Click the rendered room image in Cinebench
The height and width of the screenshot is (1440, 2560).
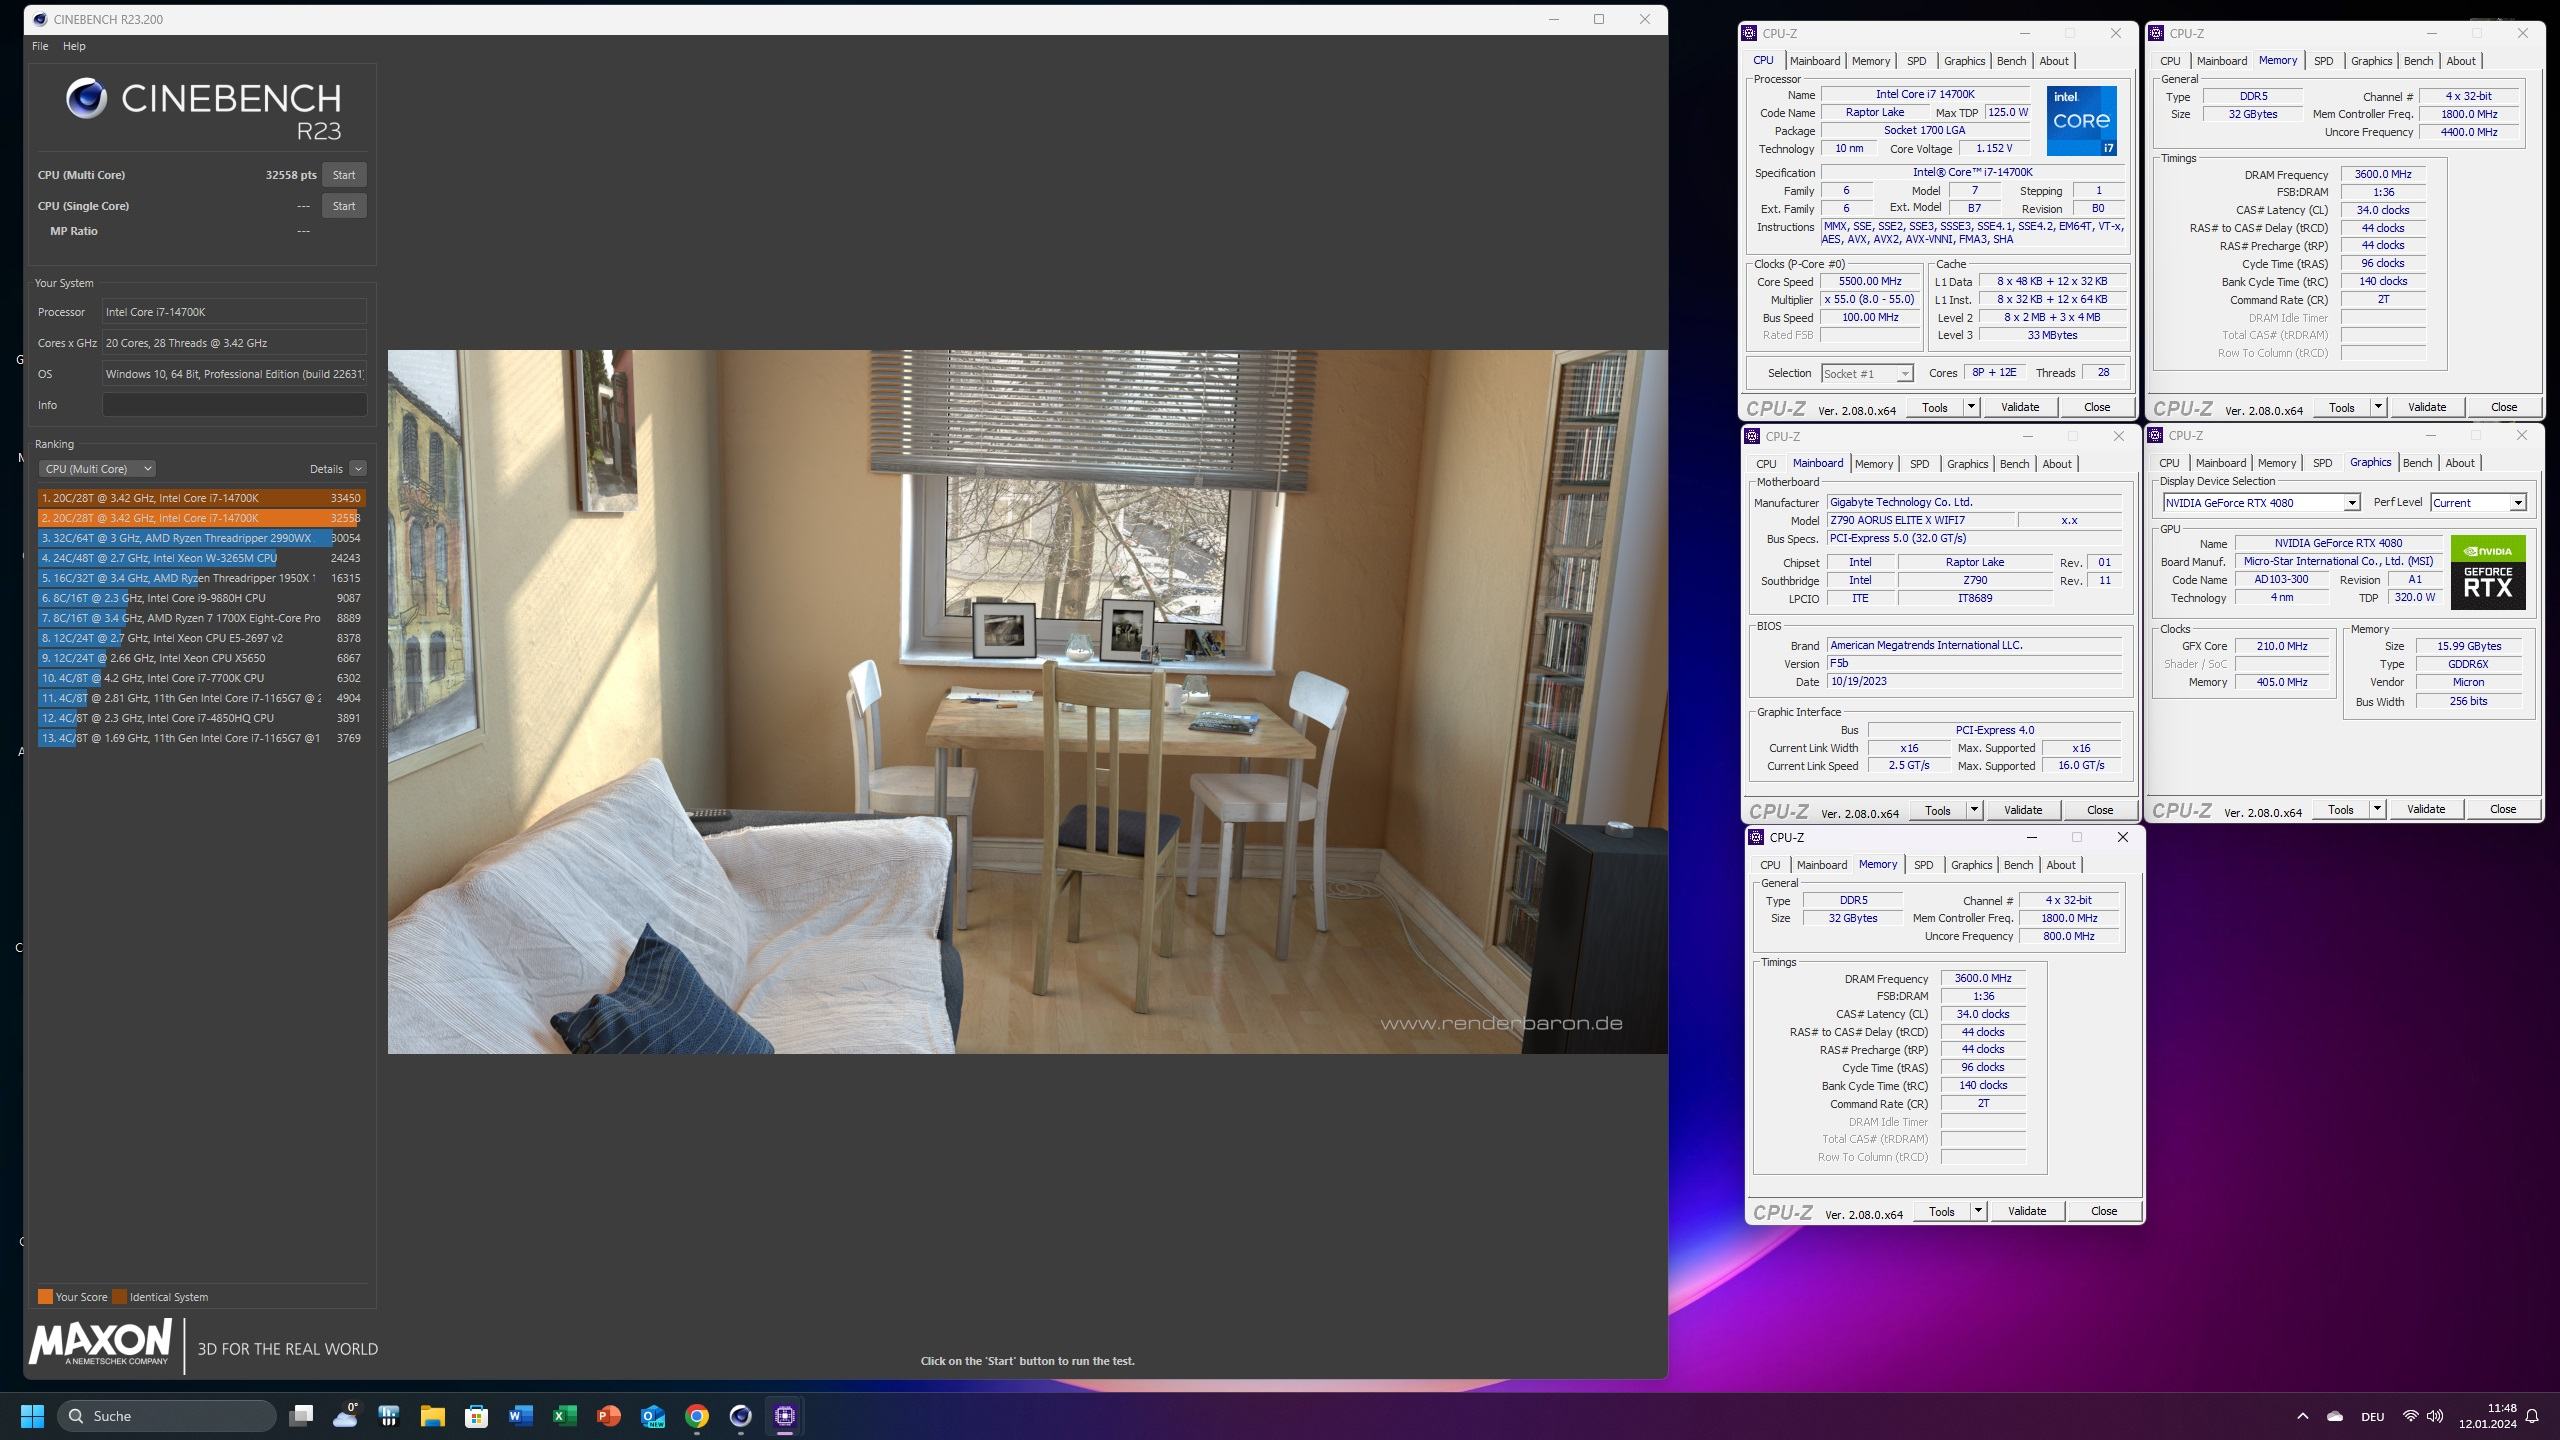(x=1027, y=701)
